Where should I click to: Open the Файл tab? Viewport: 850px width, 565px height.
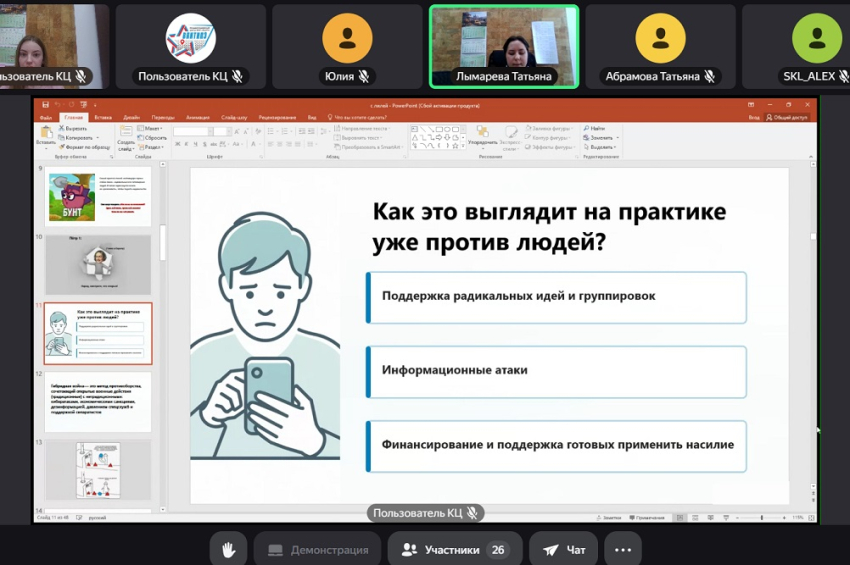(x=46, y=117)
